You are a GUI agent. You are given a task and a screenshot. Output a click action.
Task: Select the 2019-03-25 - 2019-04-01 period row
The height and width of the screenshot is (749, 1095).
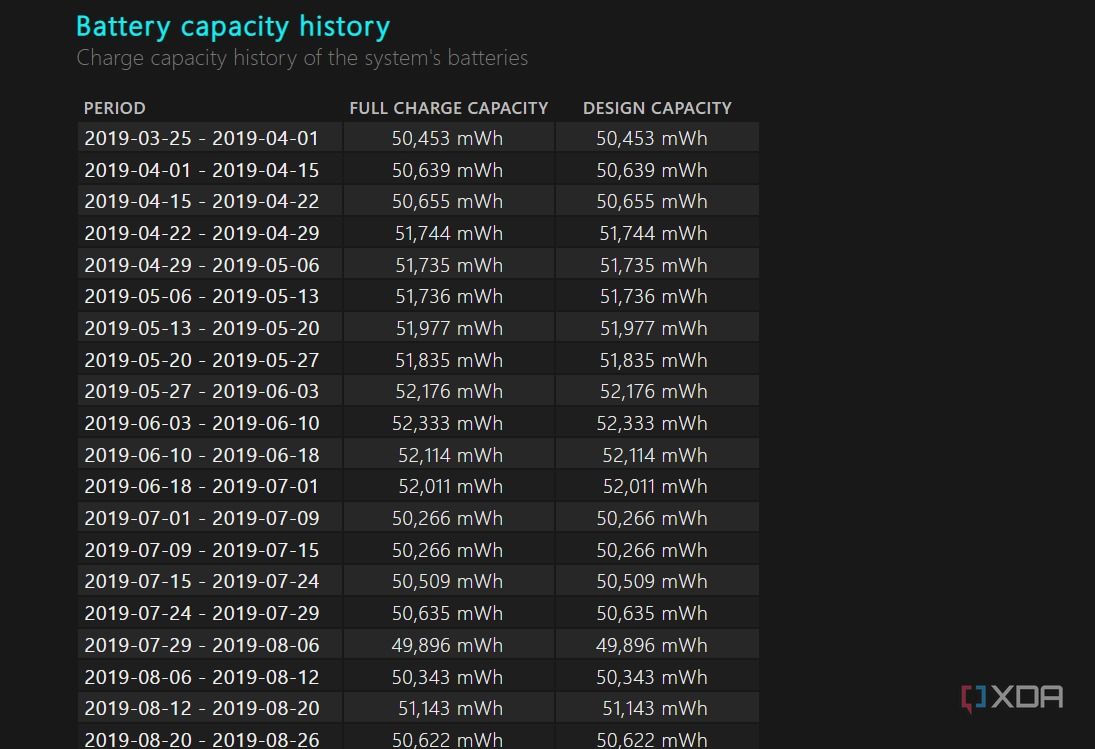[x=201, y=138]
